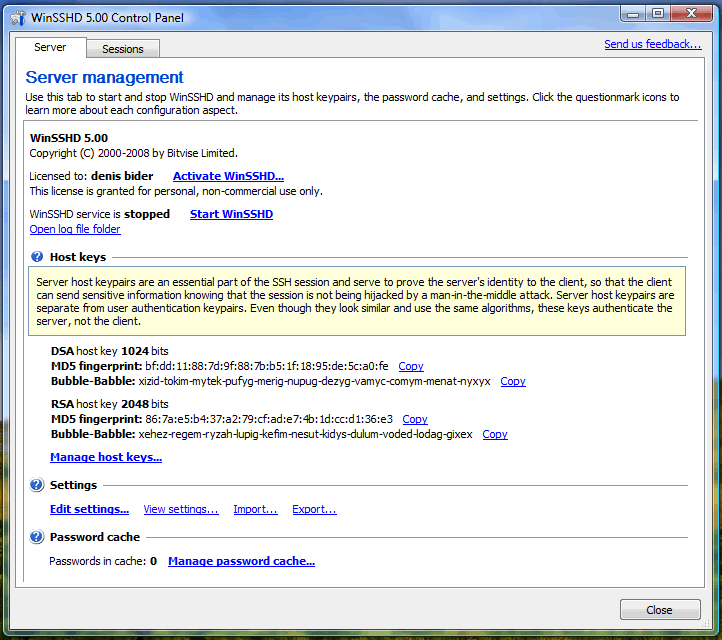The image size is (722, 640).
Task: Open Manage host keys
Action: [106, 457]
